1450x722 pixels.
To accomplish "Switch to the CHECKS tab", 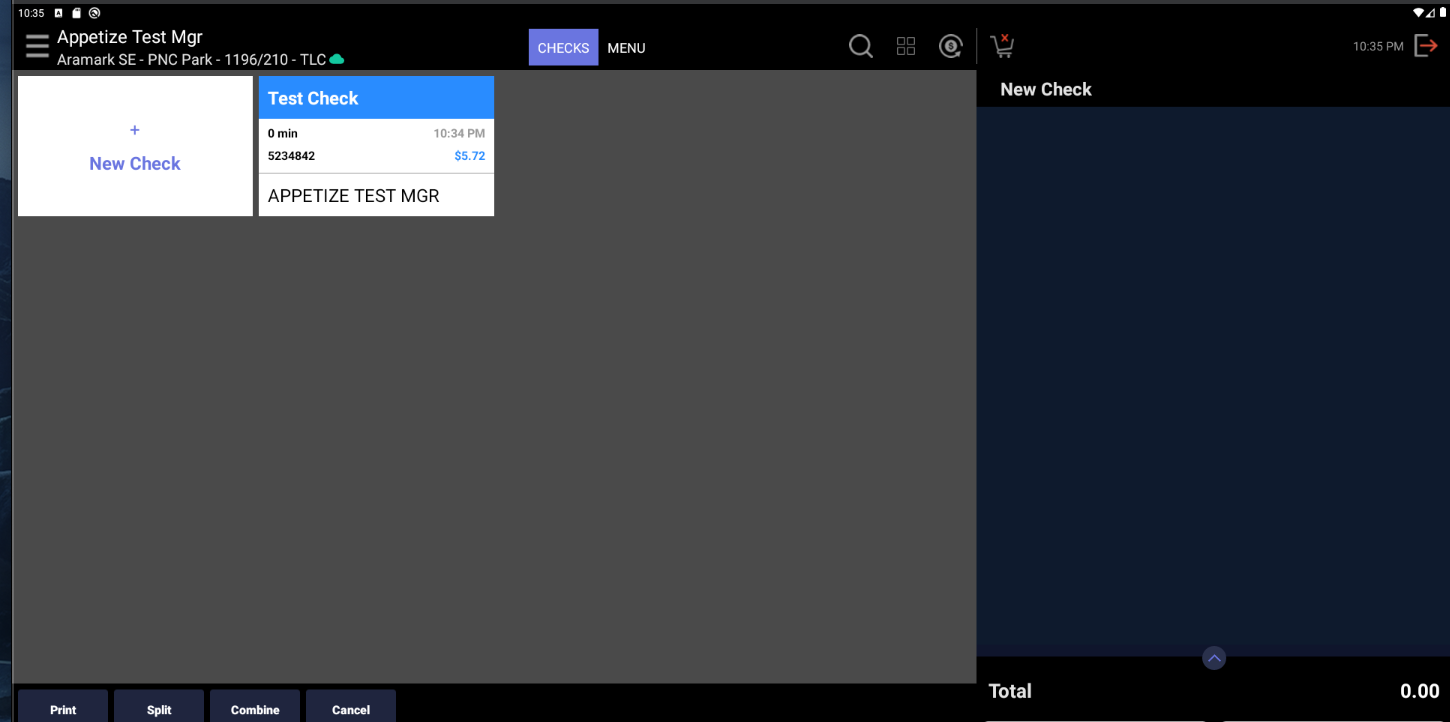I will point(563,47).
